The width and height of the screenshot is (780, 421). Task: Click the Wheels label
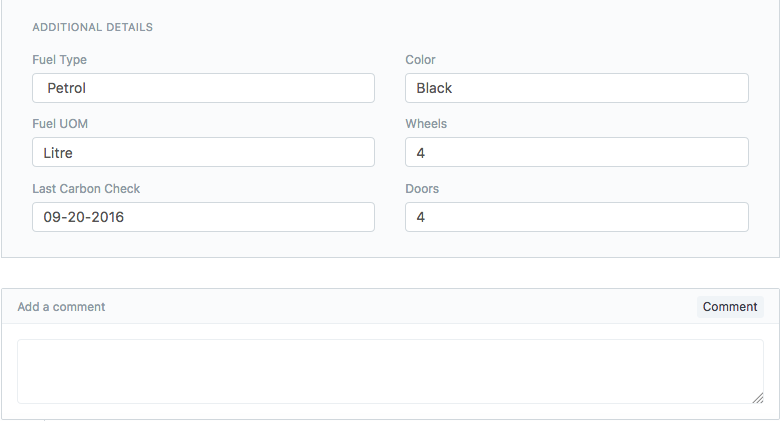point(426,124)
